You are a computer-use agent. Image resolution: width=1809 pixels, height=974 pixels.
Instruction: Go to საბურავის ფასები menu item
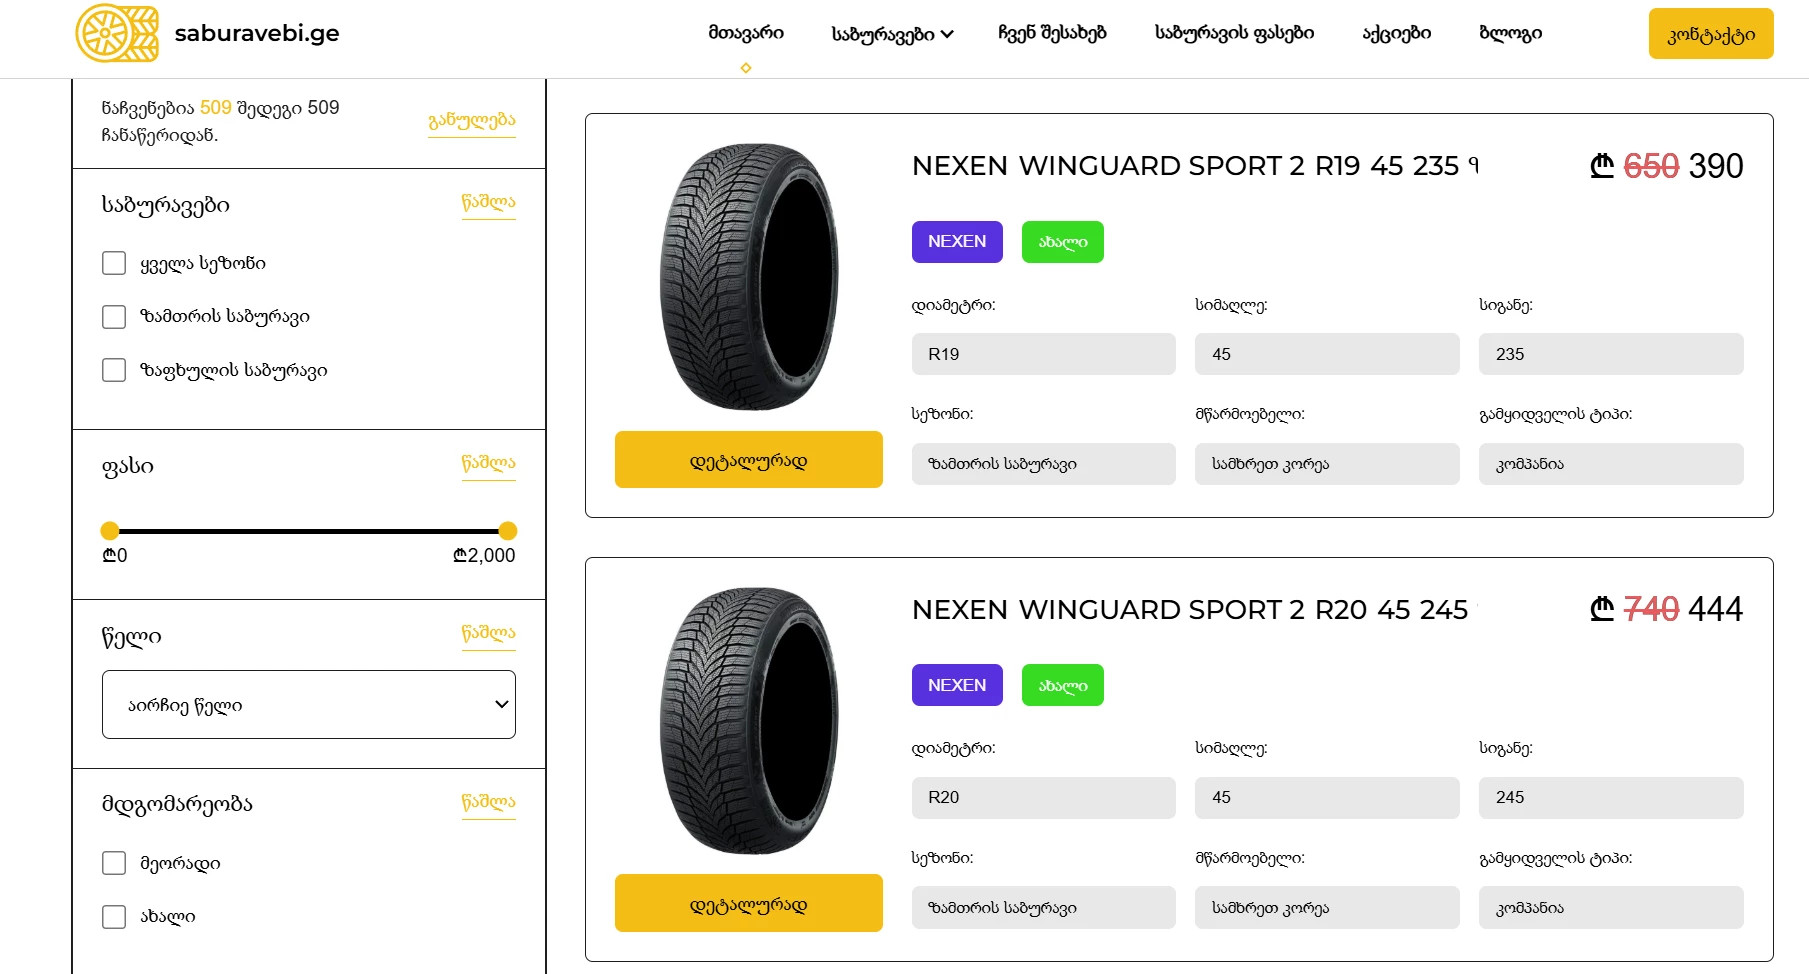point(1234,33)
